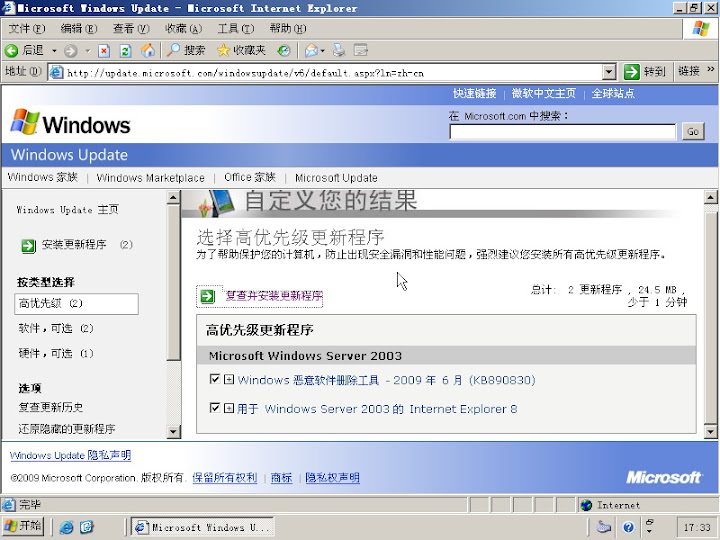Open the address bar dropdown arrow
The width and height of the screenshot is (720, 540).
pos(609,72)
